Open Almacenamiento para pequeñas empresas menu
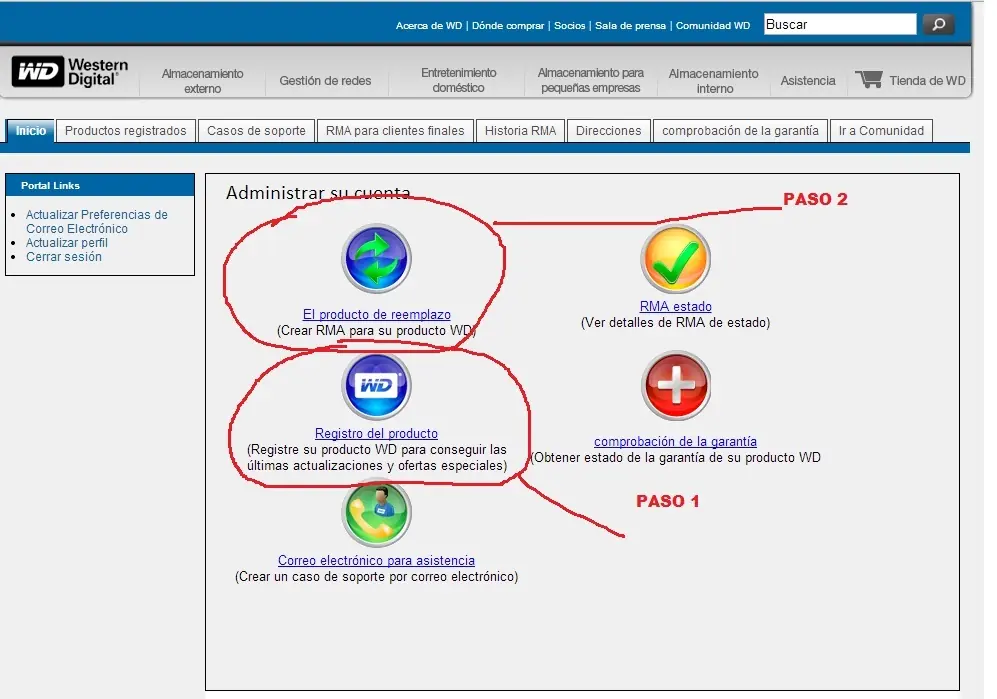 coord(591,80)
